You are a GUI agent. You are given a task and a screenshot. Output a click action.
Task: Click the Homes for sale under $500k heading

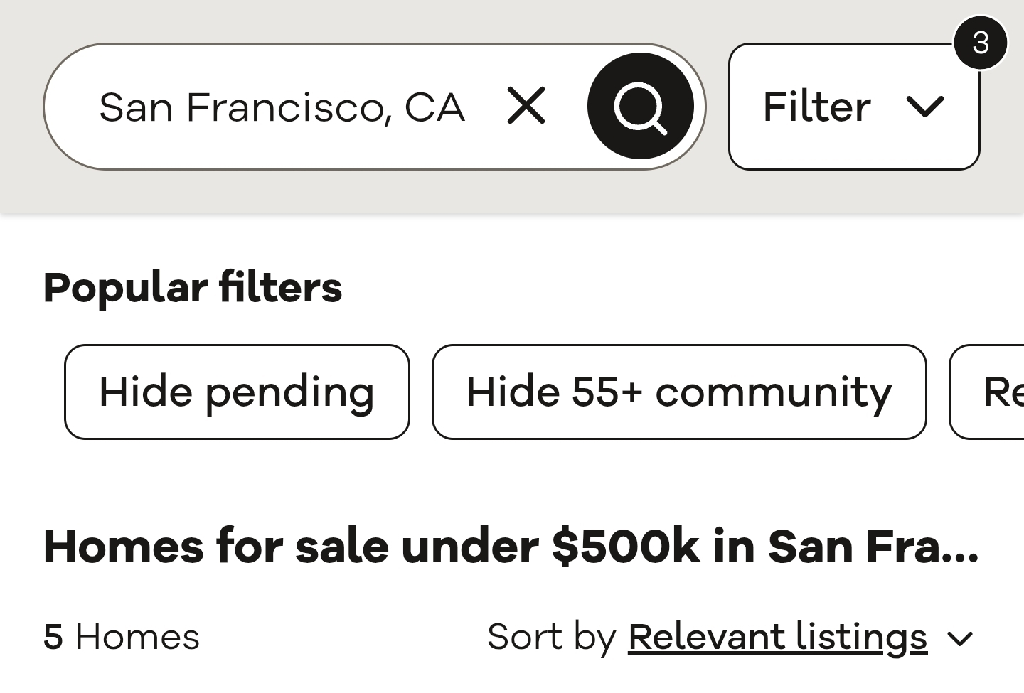[511, 546]
